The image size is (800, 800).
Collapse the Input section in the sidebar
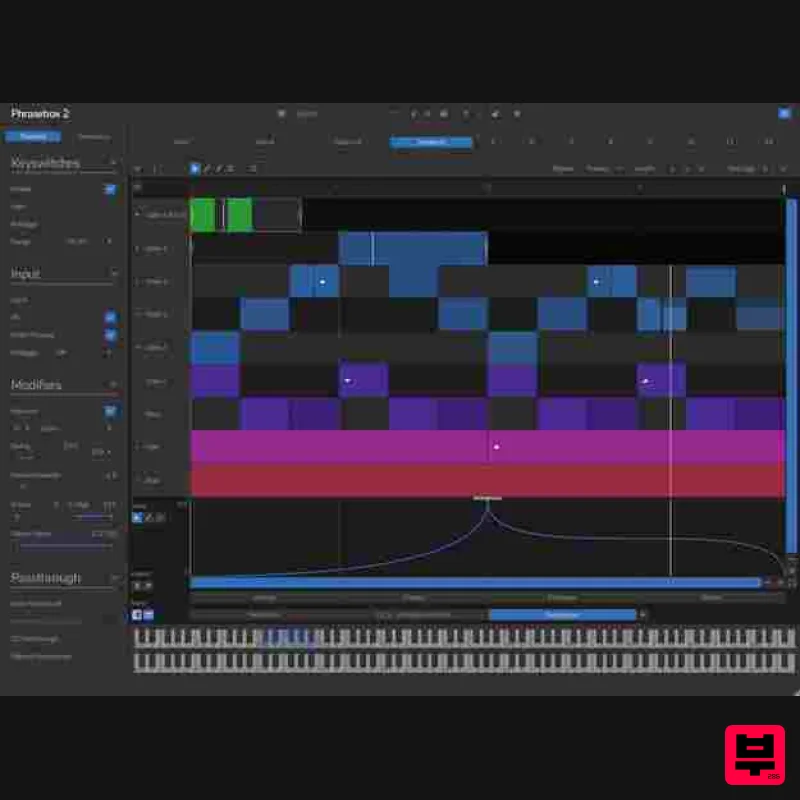tap(116, 273)
